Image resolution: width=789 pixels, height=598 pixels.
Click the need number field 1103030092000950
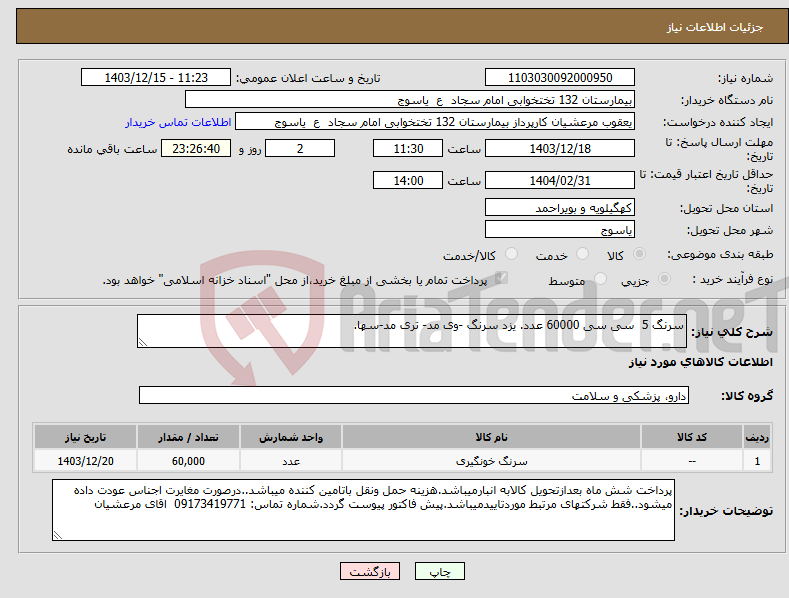pyautogui.click(x=560, y=78)
